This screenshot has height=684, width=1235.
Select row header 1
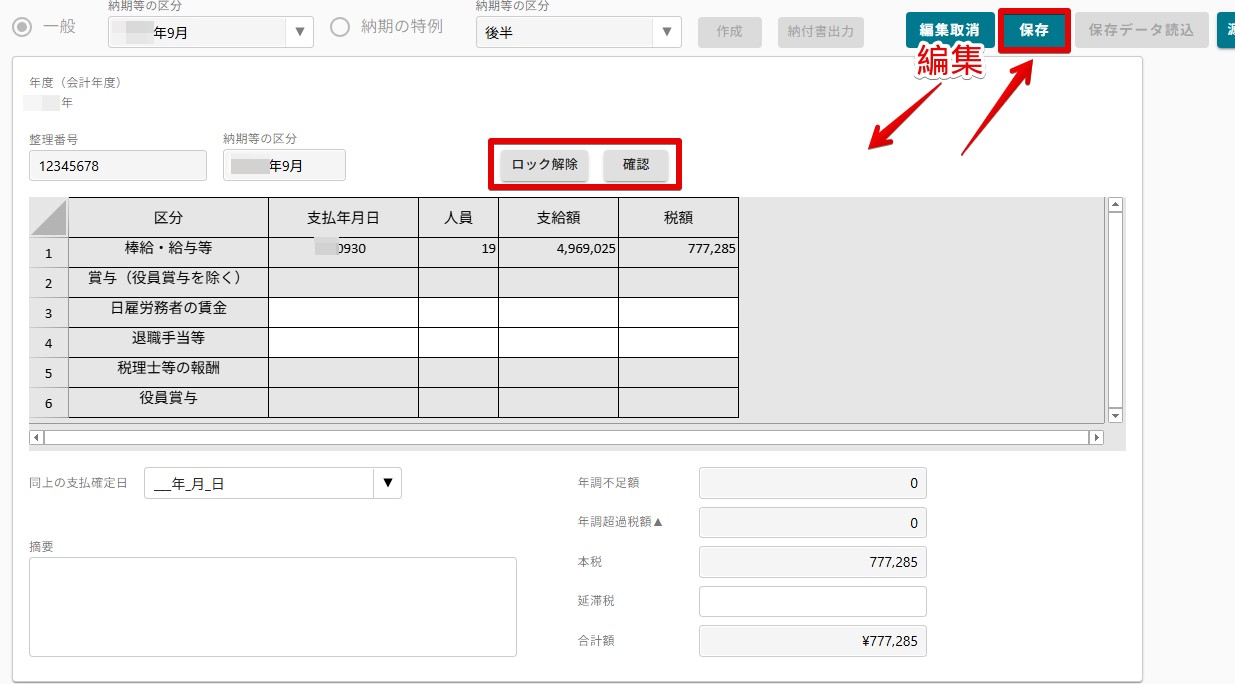49,252
